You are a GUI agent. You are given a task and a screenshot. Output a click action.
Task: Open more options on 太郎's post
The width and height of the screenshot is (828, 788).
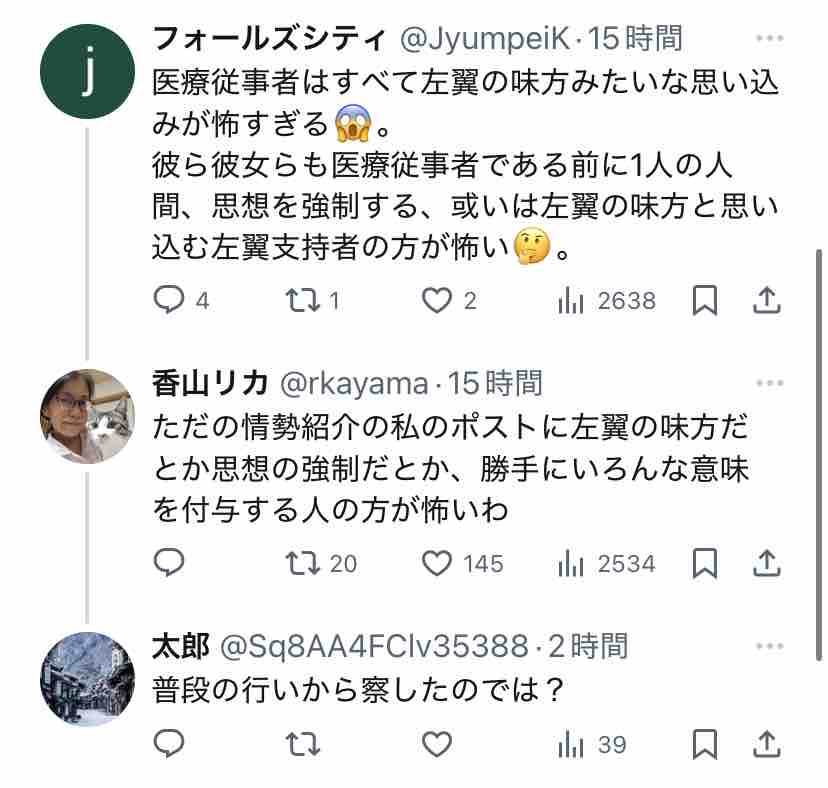click(x=768, y=646)
